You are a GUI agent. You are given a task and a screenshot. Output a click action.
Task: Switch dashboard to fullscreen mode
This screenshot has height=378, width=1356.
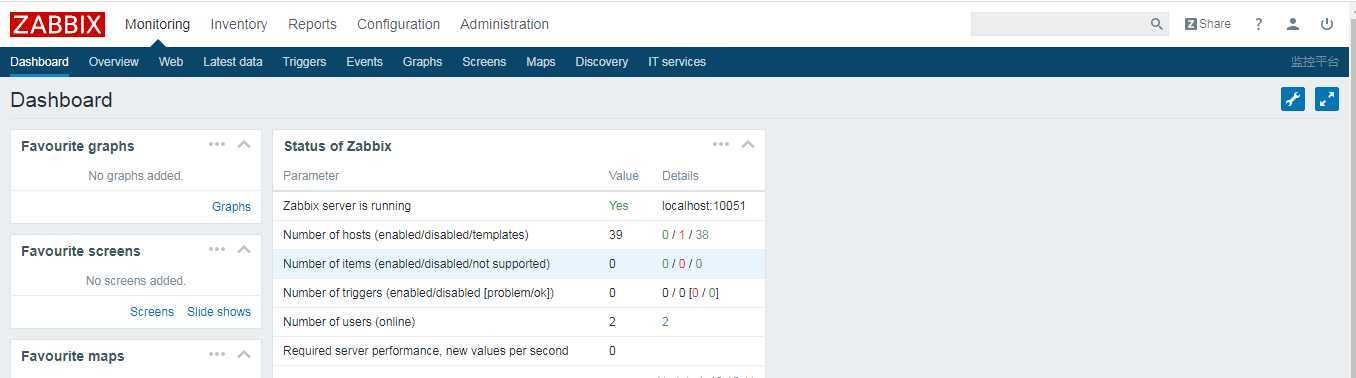[1327, 99]
